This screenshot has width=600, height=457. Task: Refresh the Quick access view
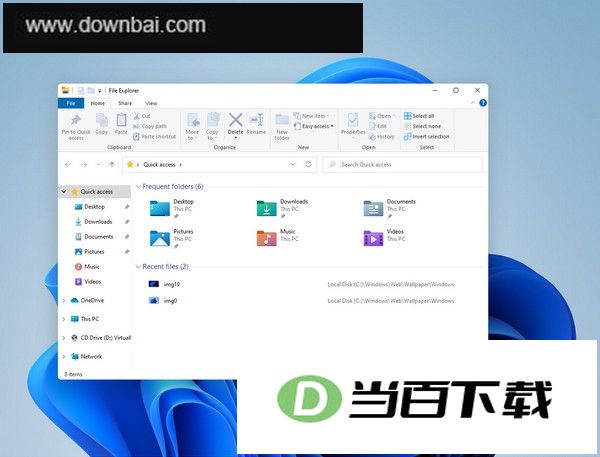(308, 164)
